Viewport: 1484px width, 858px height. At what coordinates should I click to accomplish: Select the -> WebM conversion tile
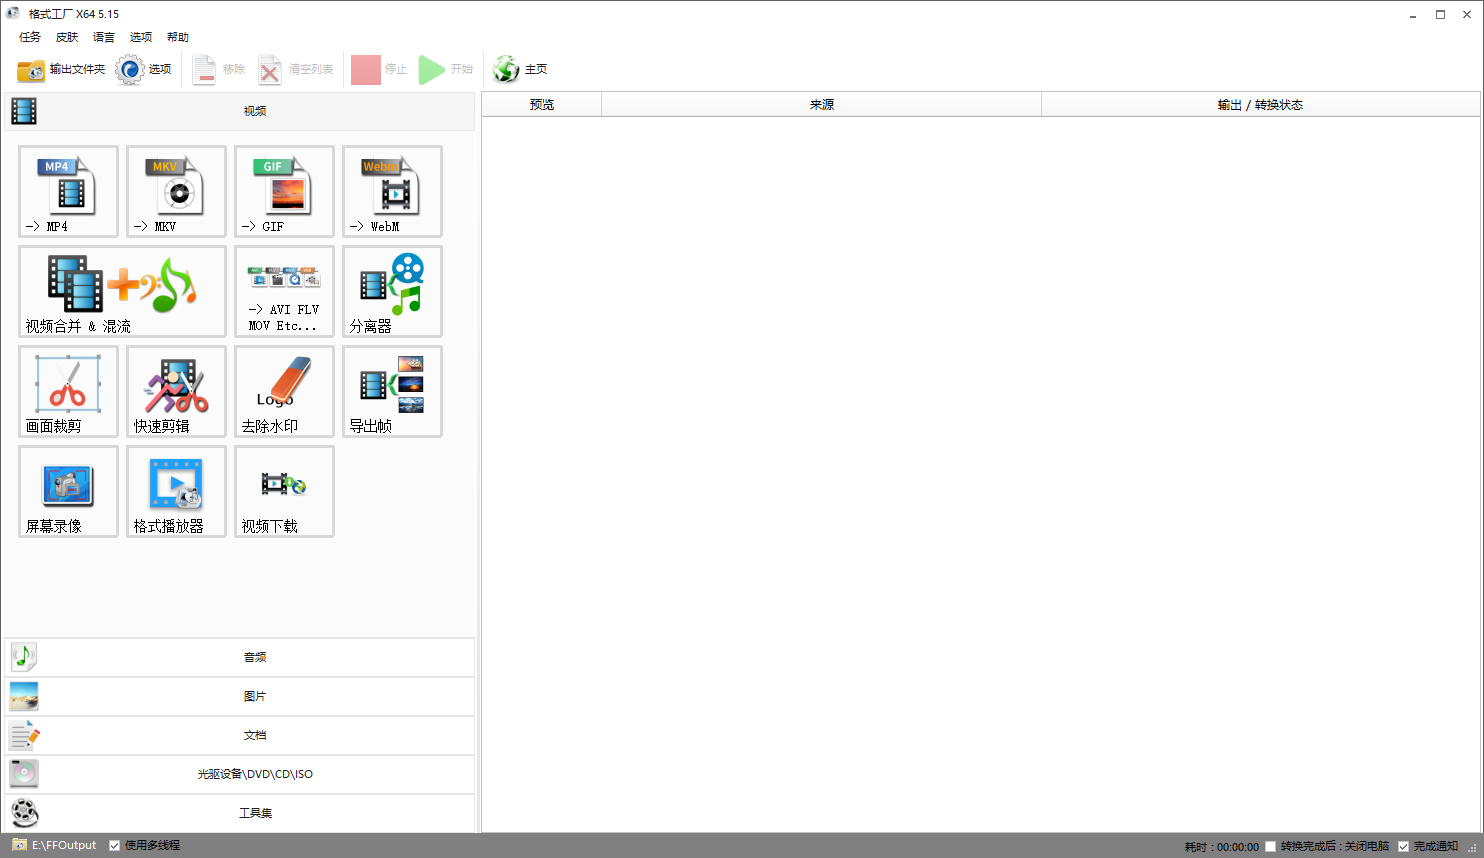click(x=392, y=191)
